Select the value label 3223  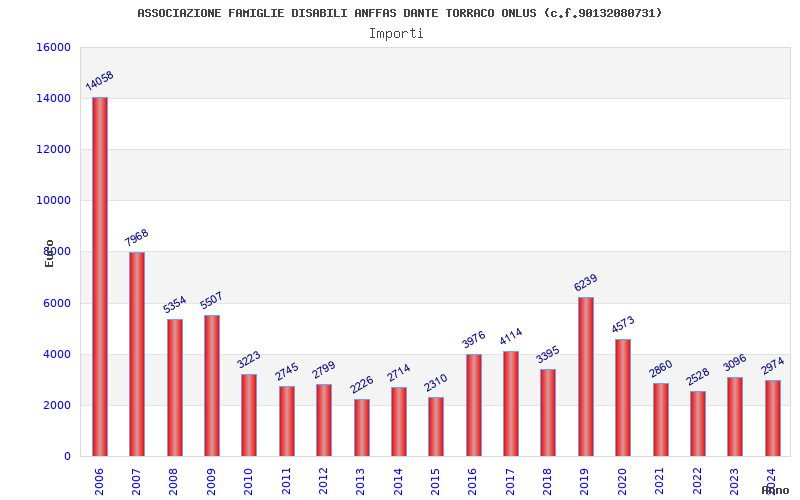pos(248,359)
